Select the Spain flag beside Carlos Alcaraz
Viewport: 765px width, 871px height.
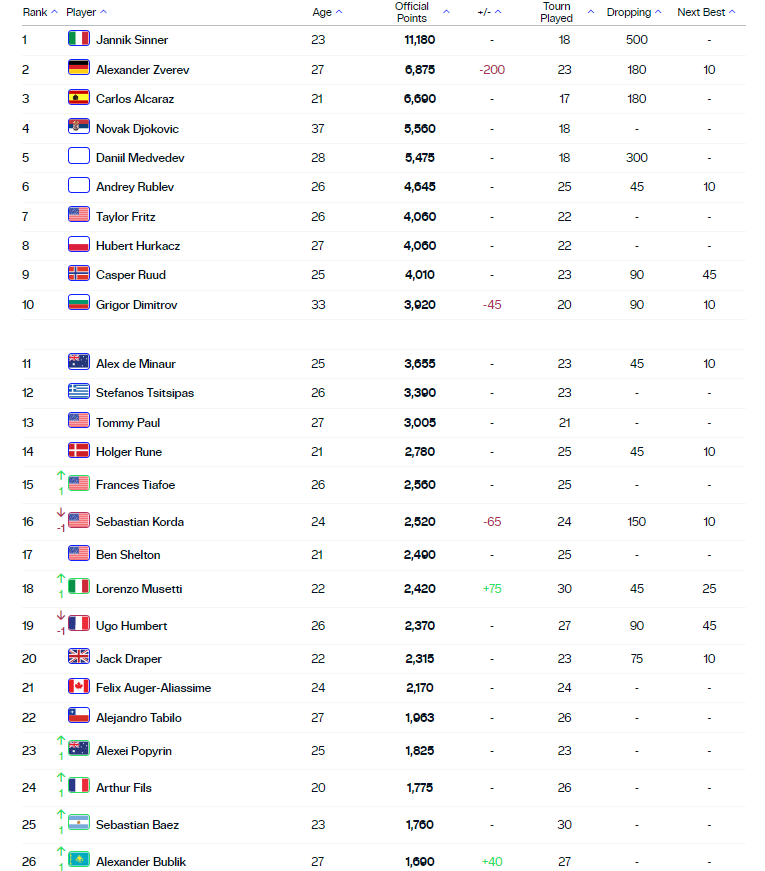pyautogui.click(x=78, y=99)
